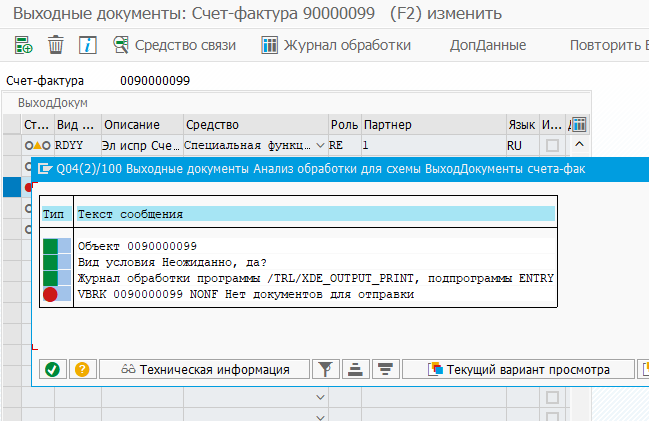Open the lowest dropdown arrow in the table
The height and width of the screenshot is (421, 649).
[x=319, y=416]
